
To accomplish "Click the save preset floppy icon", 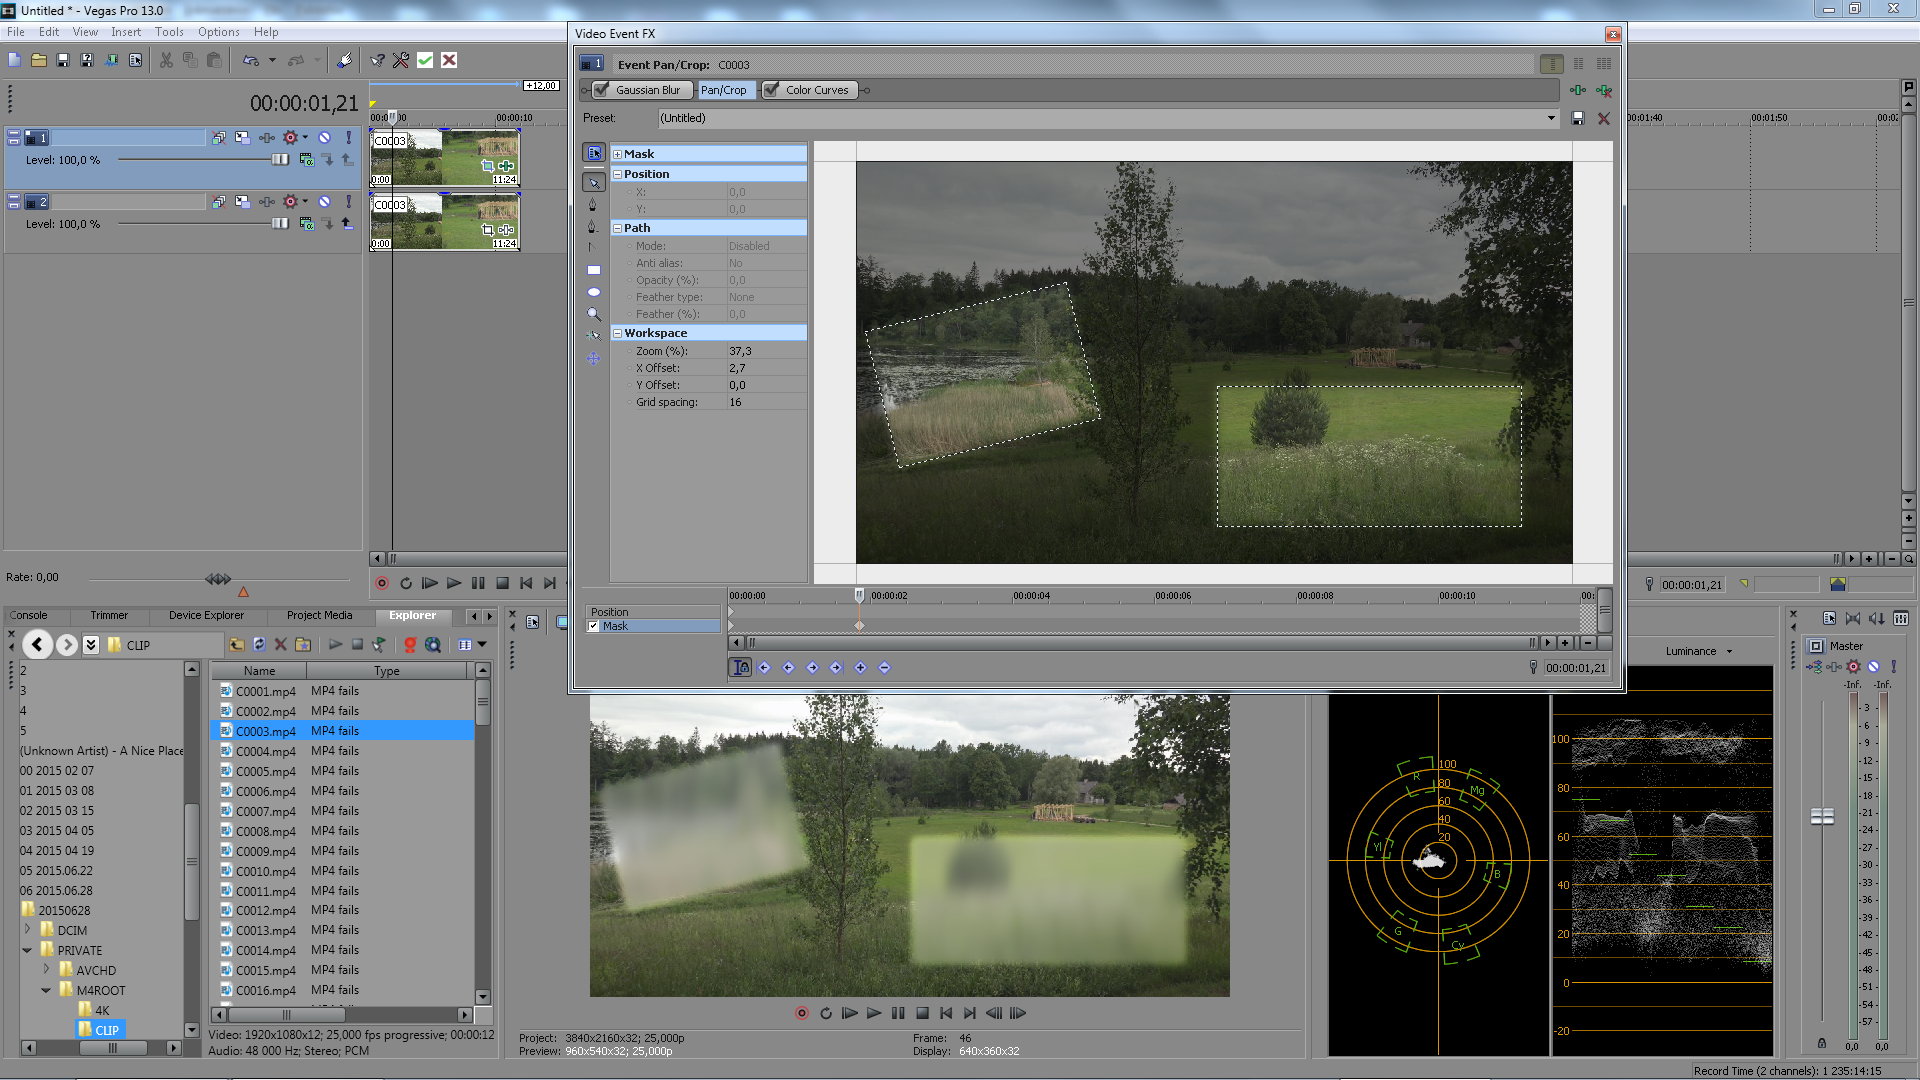I will pyautogui.click(x=1578, y=118).
